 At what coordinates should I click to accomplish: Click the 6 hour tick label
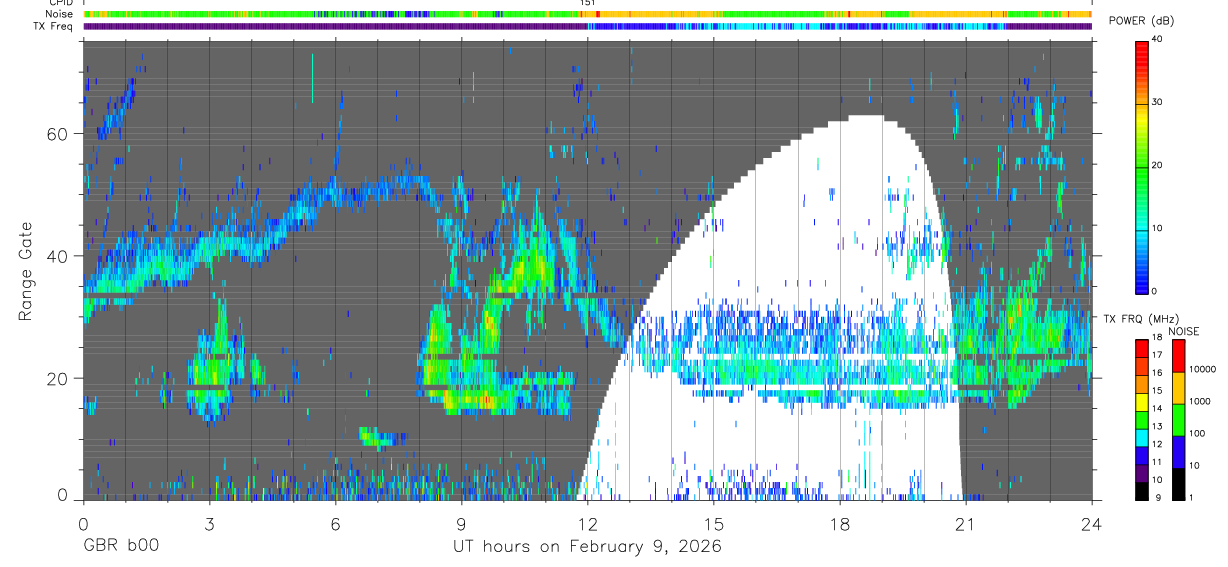[335, 523]
